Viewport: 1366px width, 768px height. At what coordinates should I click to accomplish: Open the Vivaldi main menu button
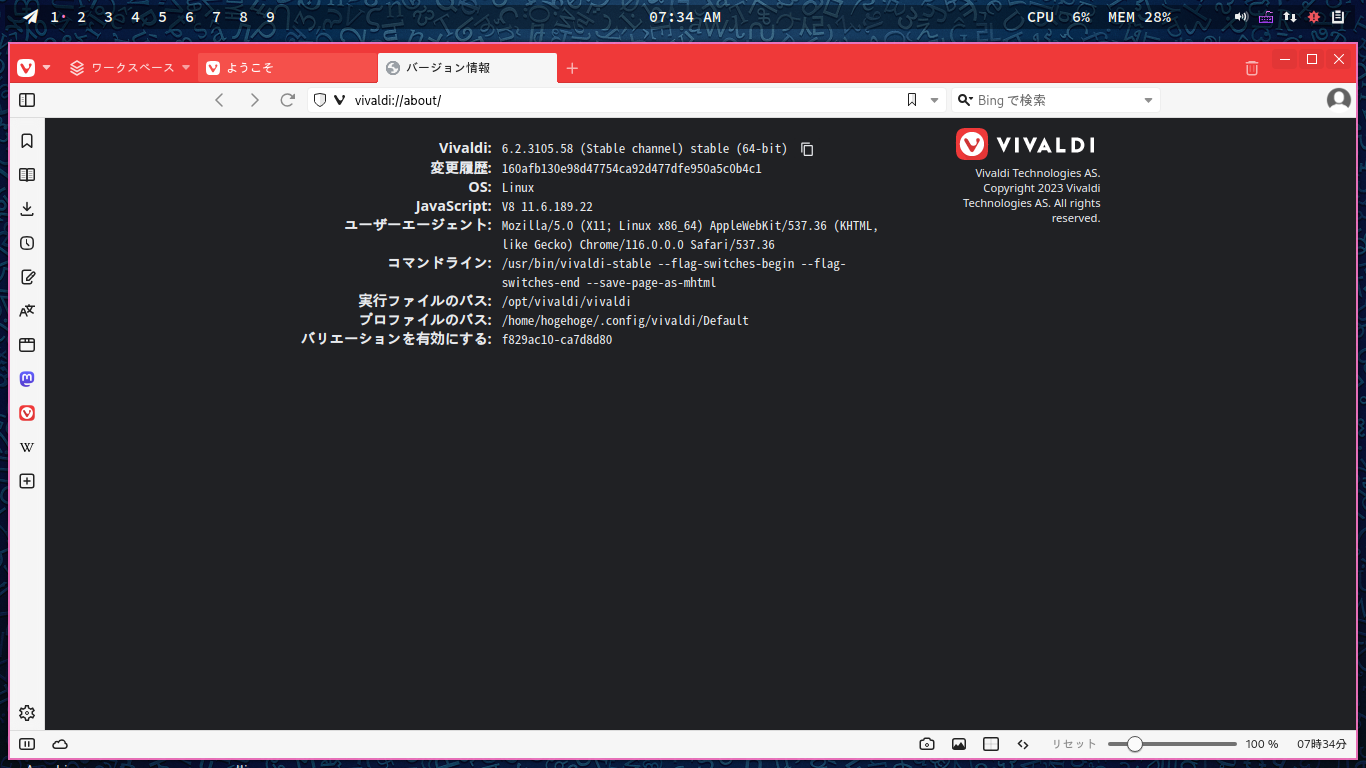coord(26,68)
